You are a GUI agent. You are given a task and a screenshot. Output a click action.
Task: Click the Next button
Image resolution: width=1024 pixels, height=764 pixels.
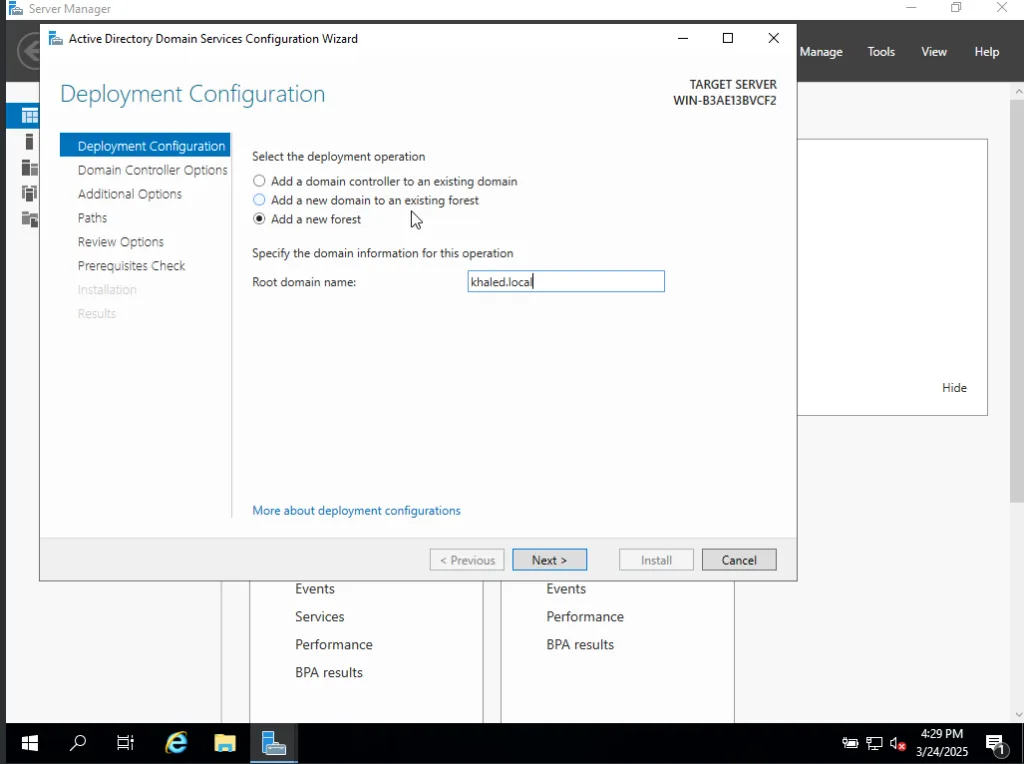point(549,560)
